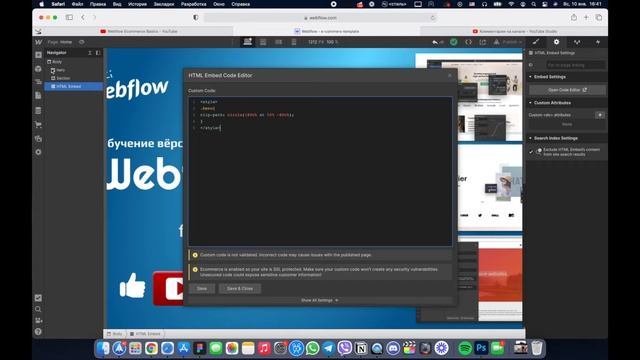Pin the Navigator panel
640x360 pixels.
coord(98,53)
